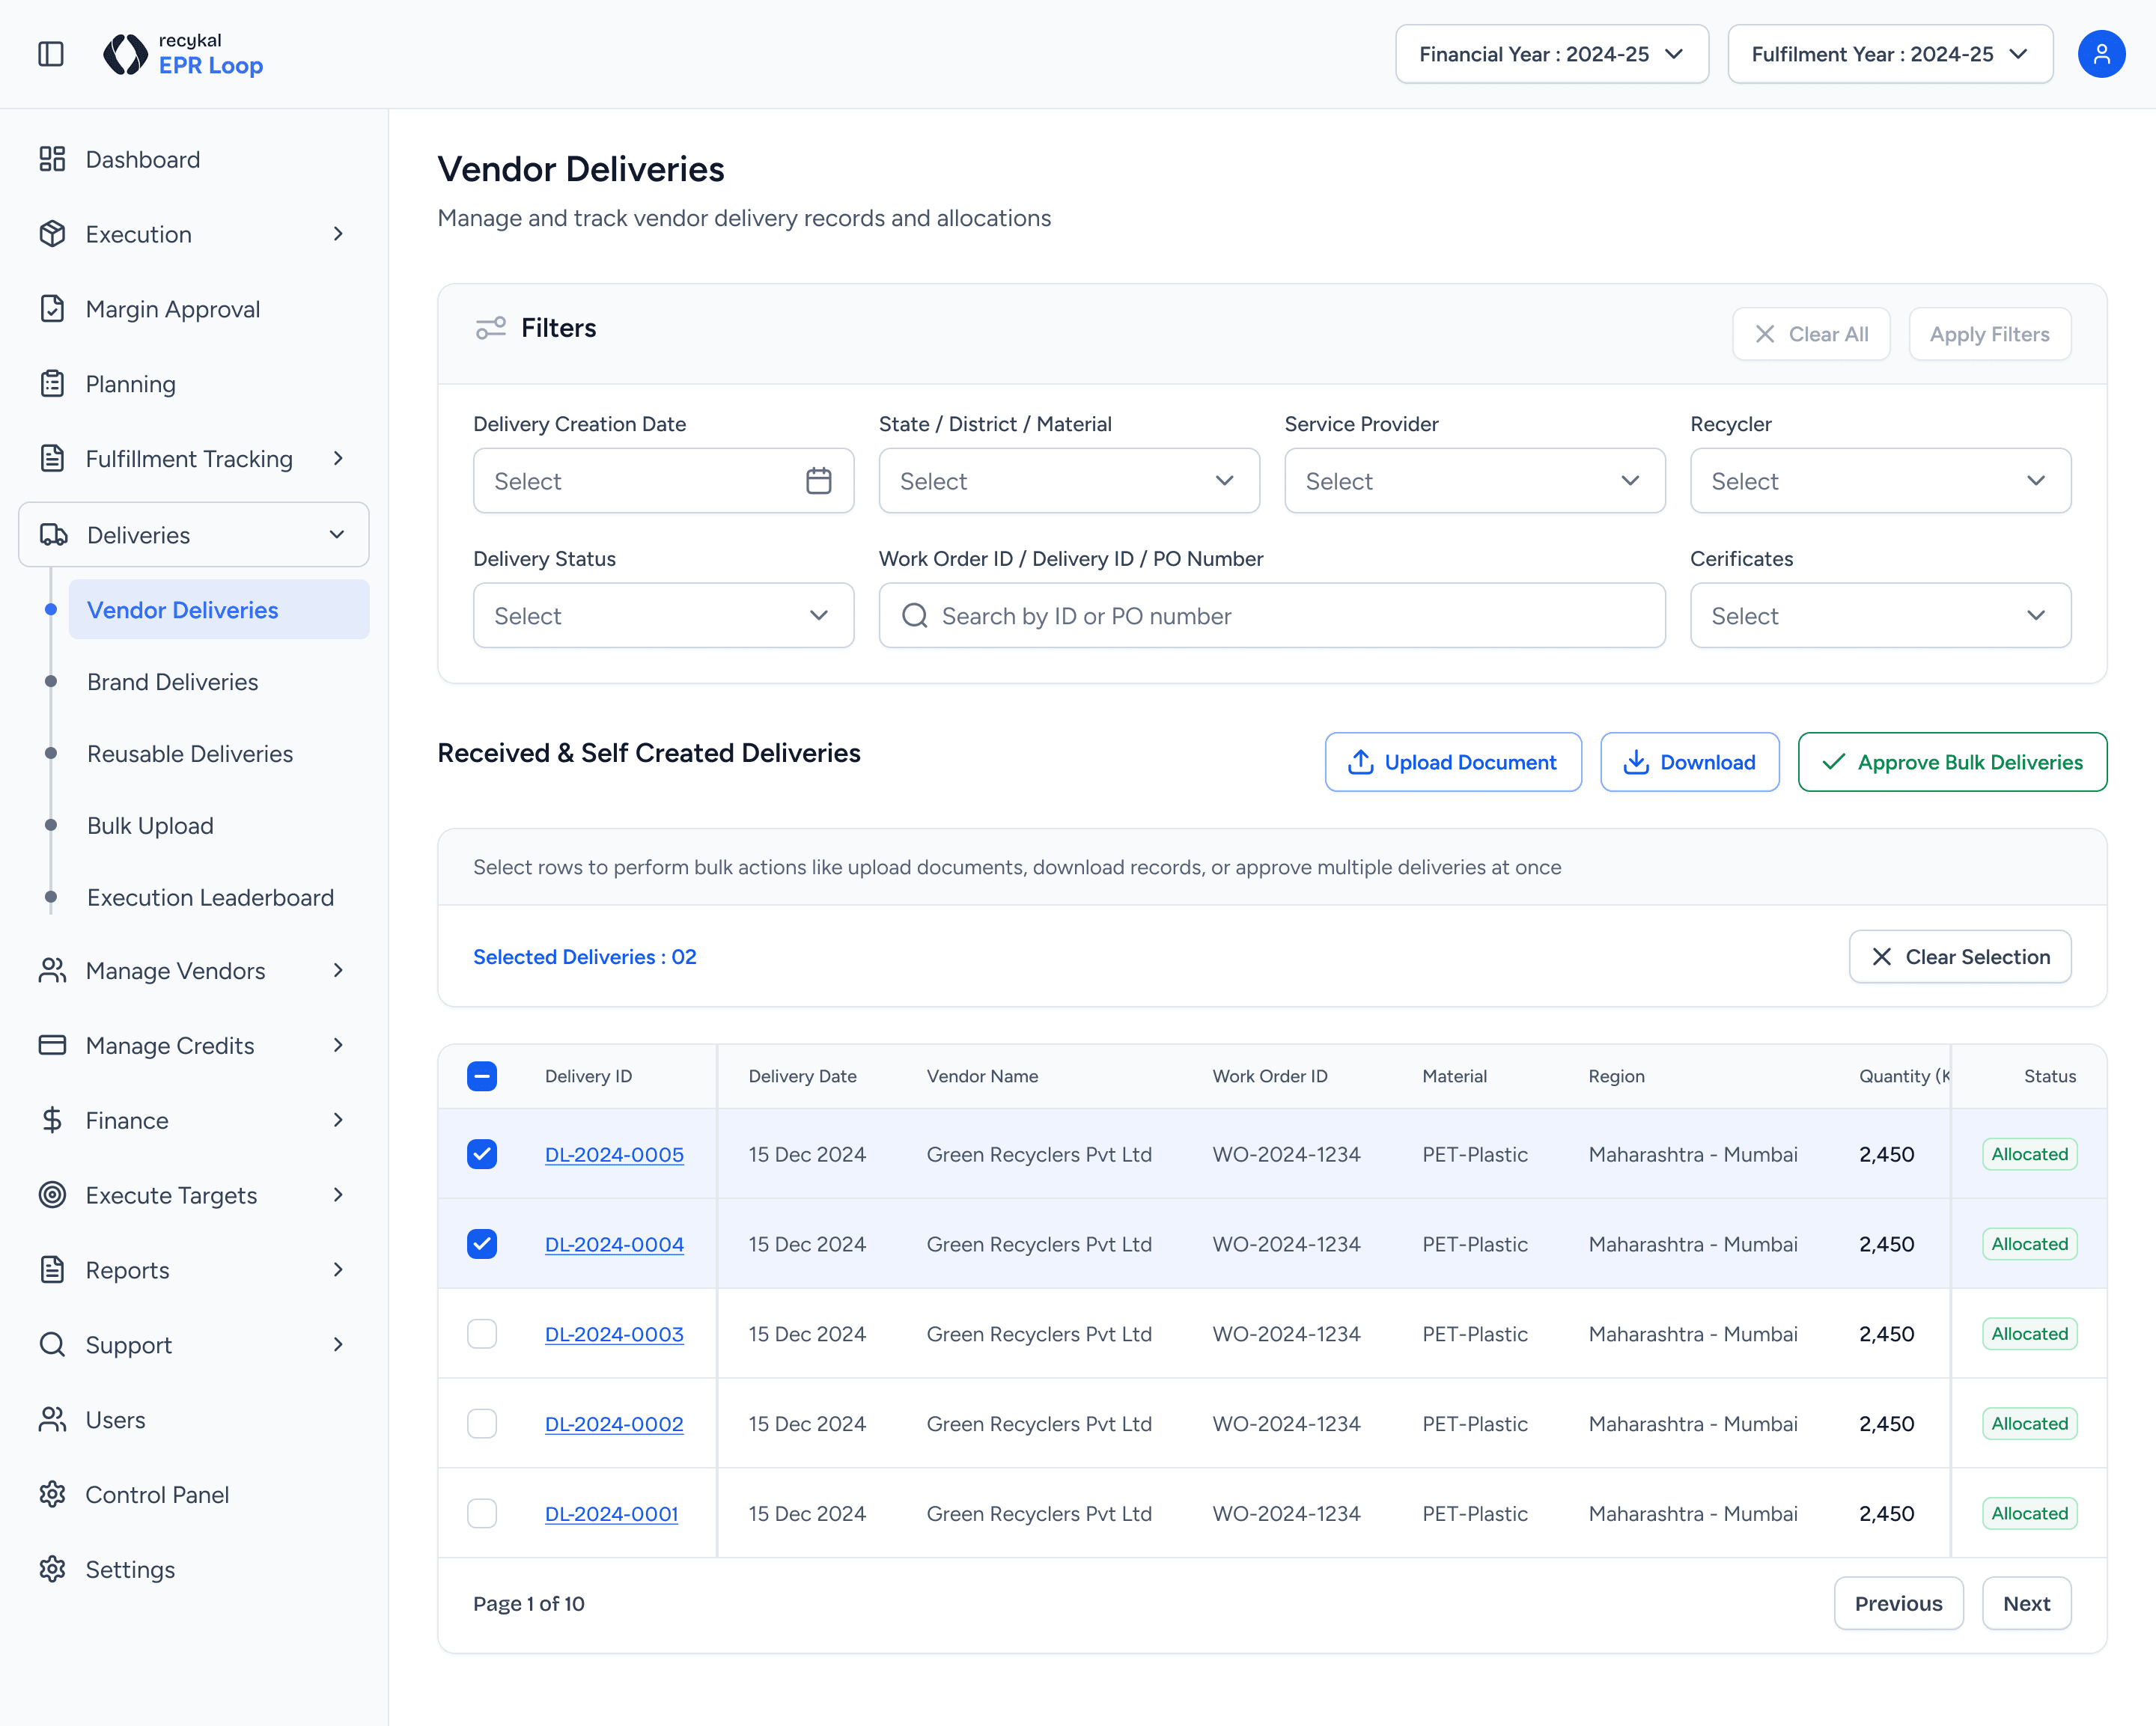2156x1726 pixels.
Task: Open Bulk Upload in sidebar
Action: pos(150,826)
